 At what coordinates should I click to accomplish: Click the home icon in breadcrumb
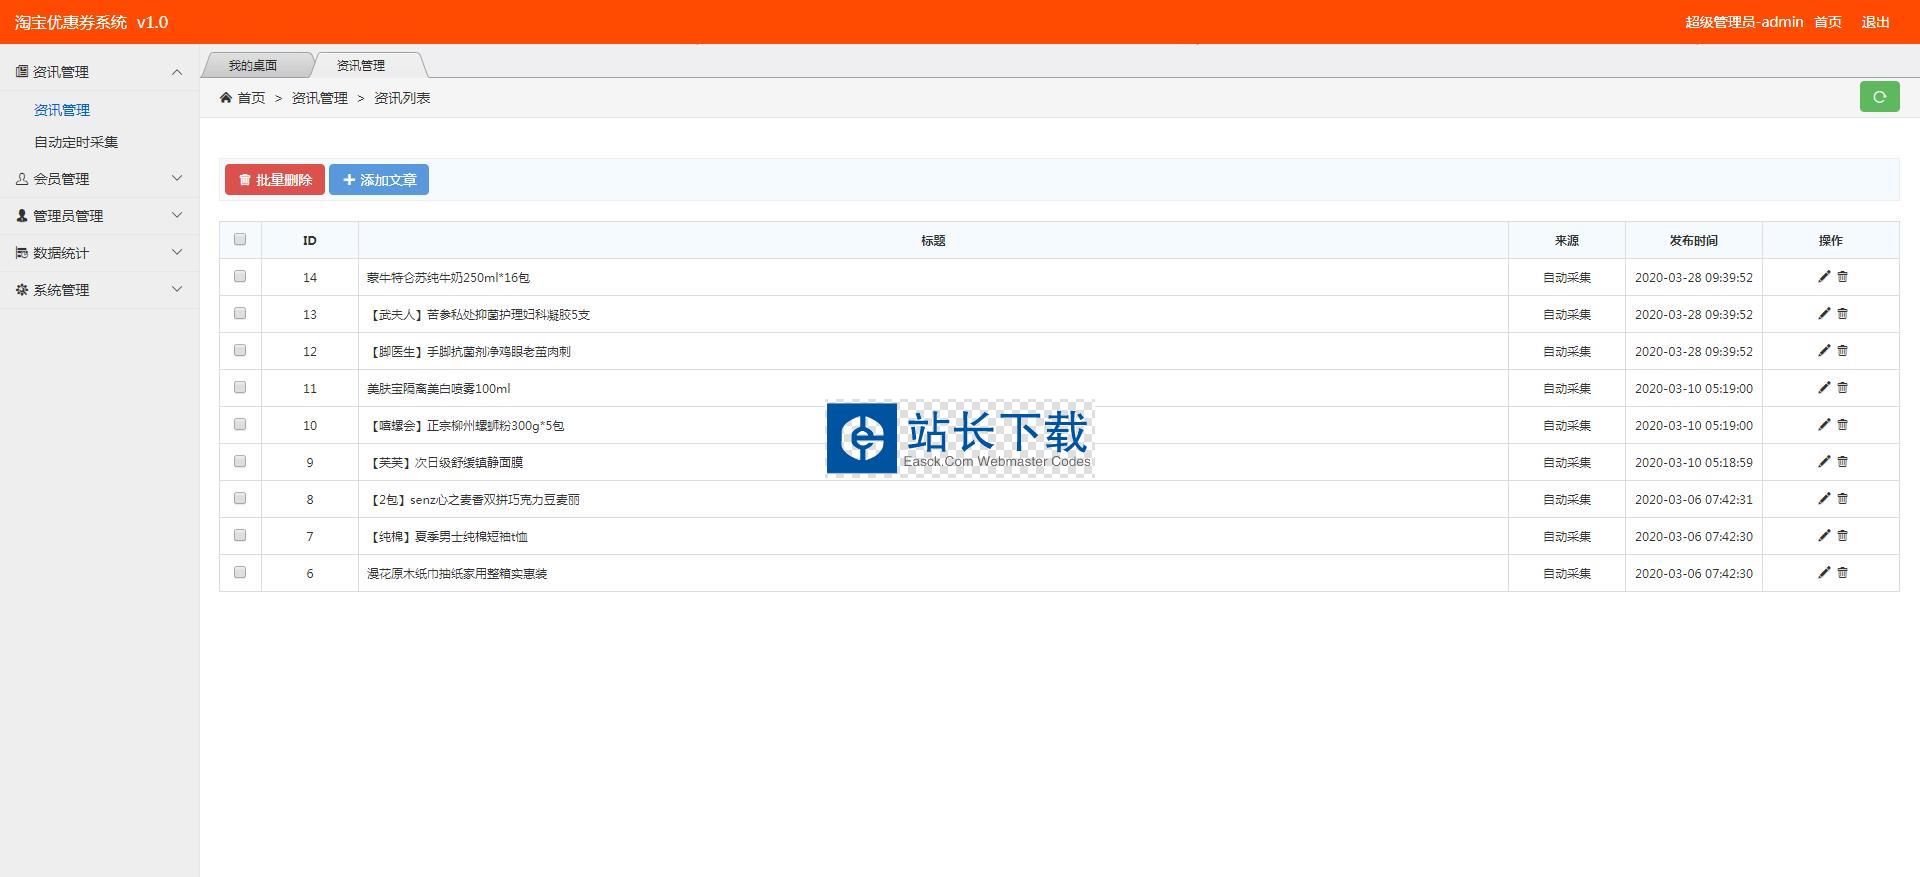point(226,98)
